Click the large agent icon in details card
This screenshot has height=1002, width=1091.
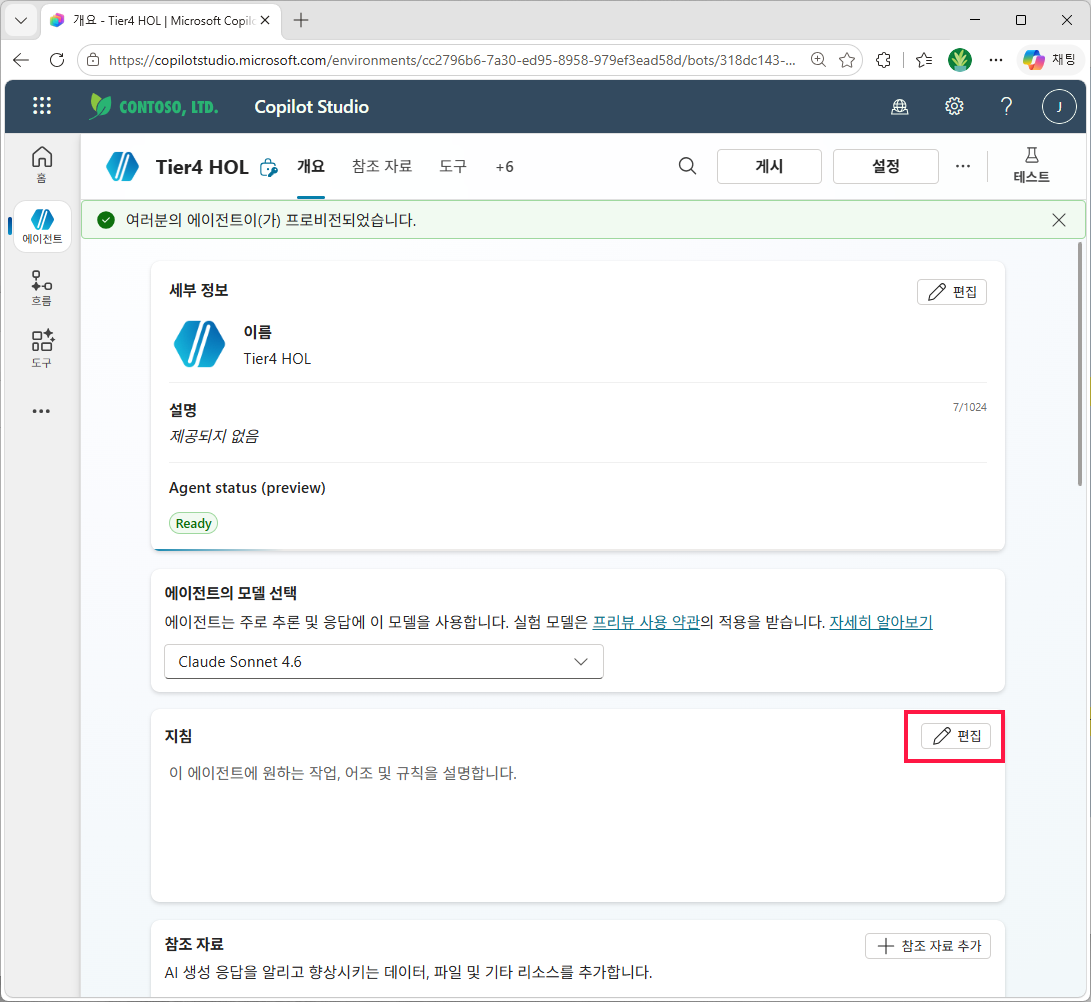[x=199, y=344]
